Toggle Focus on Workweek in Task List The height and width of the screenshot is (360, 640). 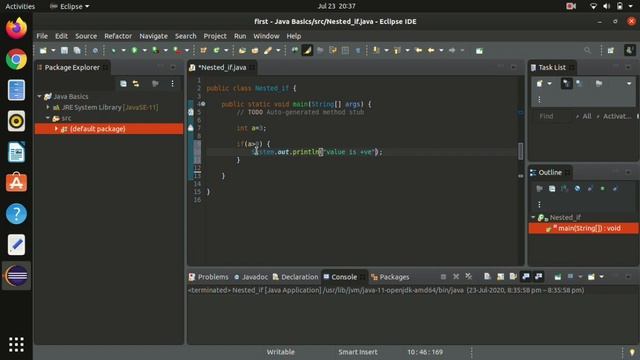coord(599,84)
